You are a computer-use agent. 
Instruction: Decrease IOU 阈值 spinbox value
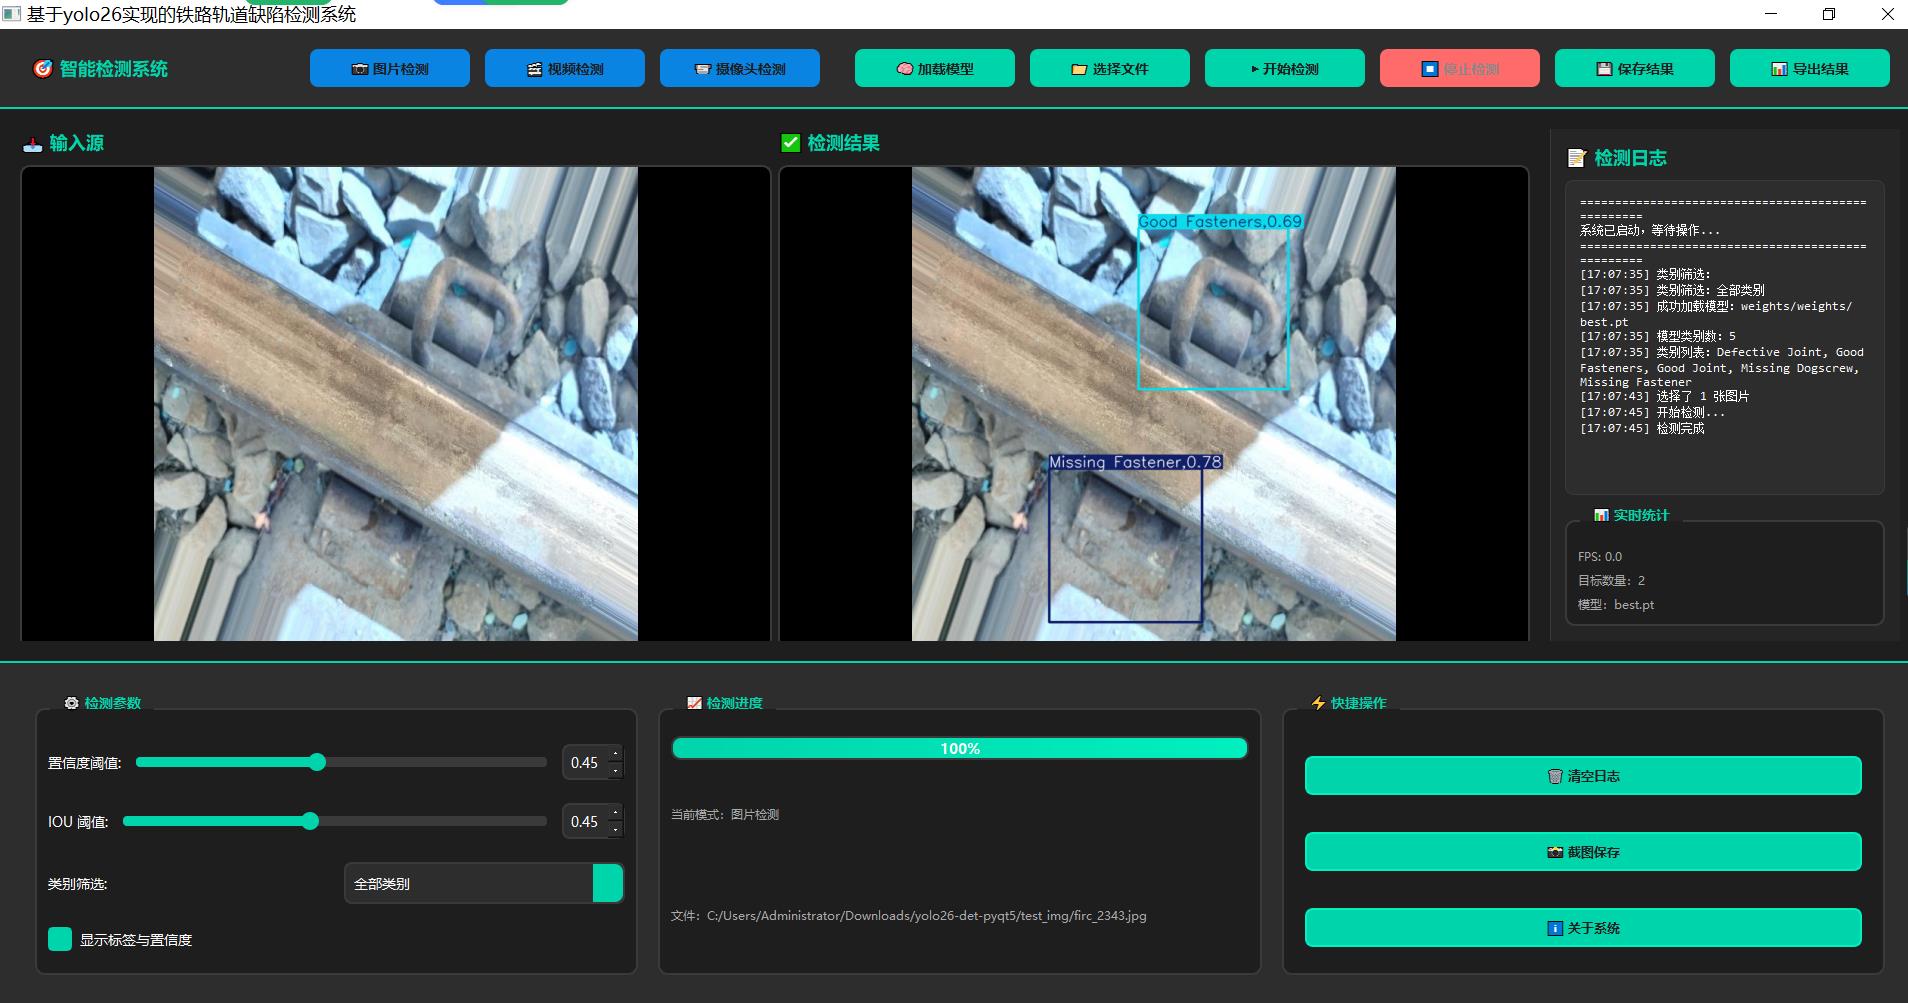click(x=615, y=830)
